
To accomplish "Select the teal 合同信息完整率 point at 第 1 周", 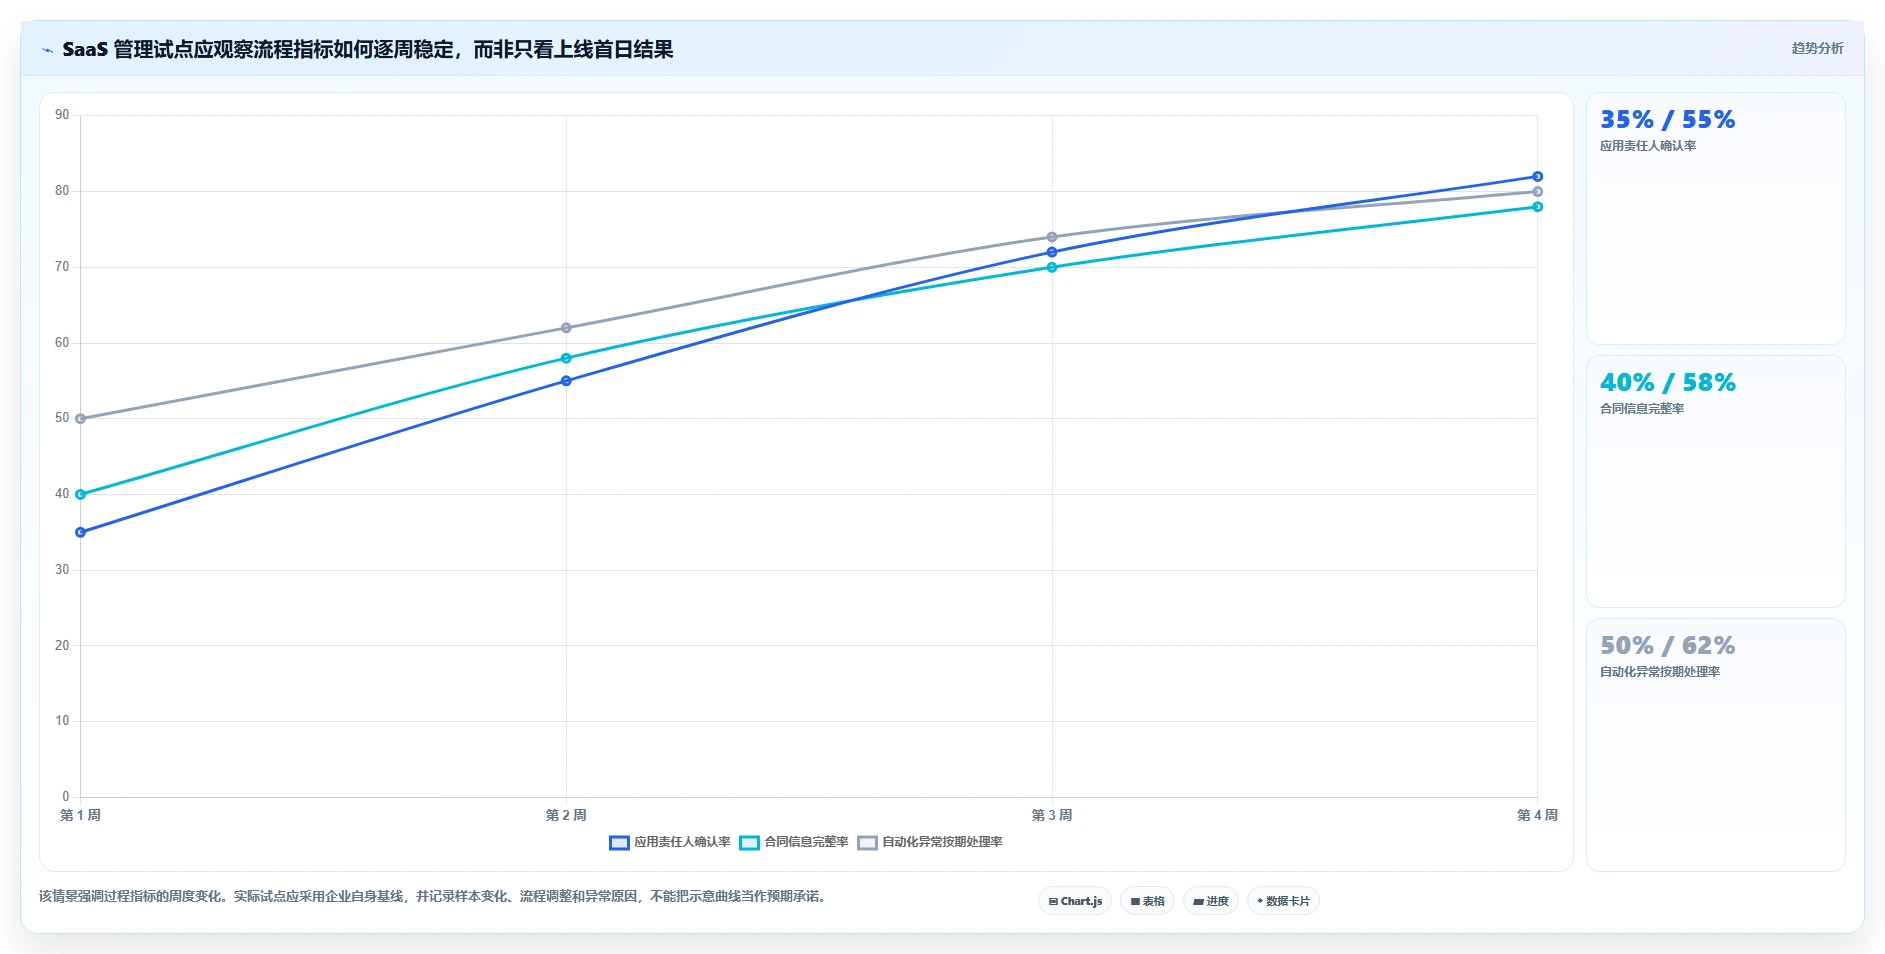I will [81, 494].
